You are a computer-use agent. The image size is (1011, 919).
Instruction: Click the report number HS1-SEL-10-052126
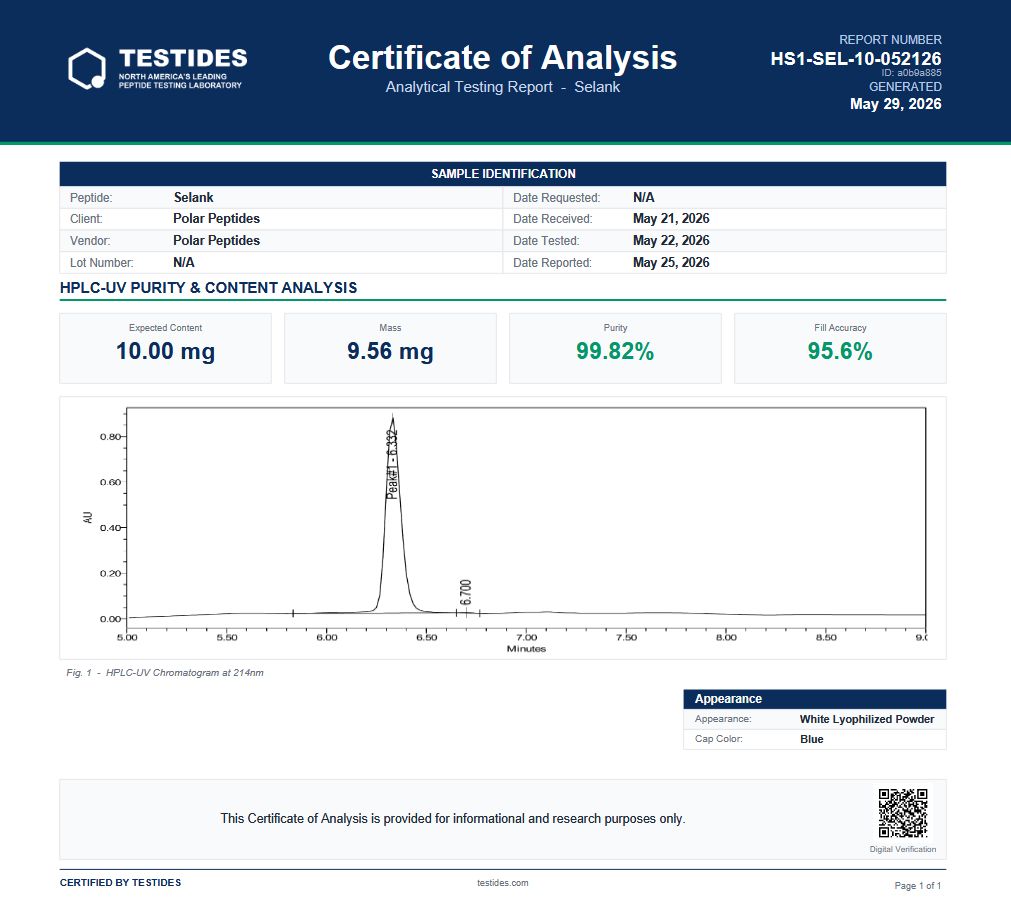(x=856, y=59)
